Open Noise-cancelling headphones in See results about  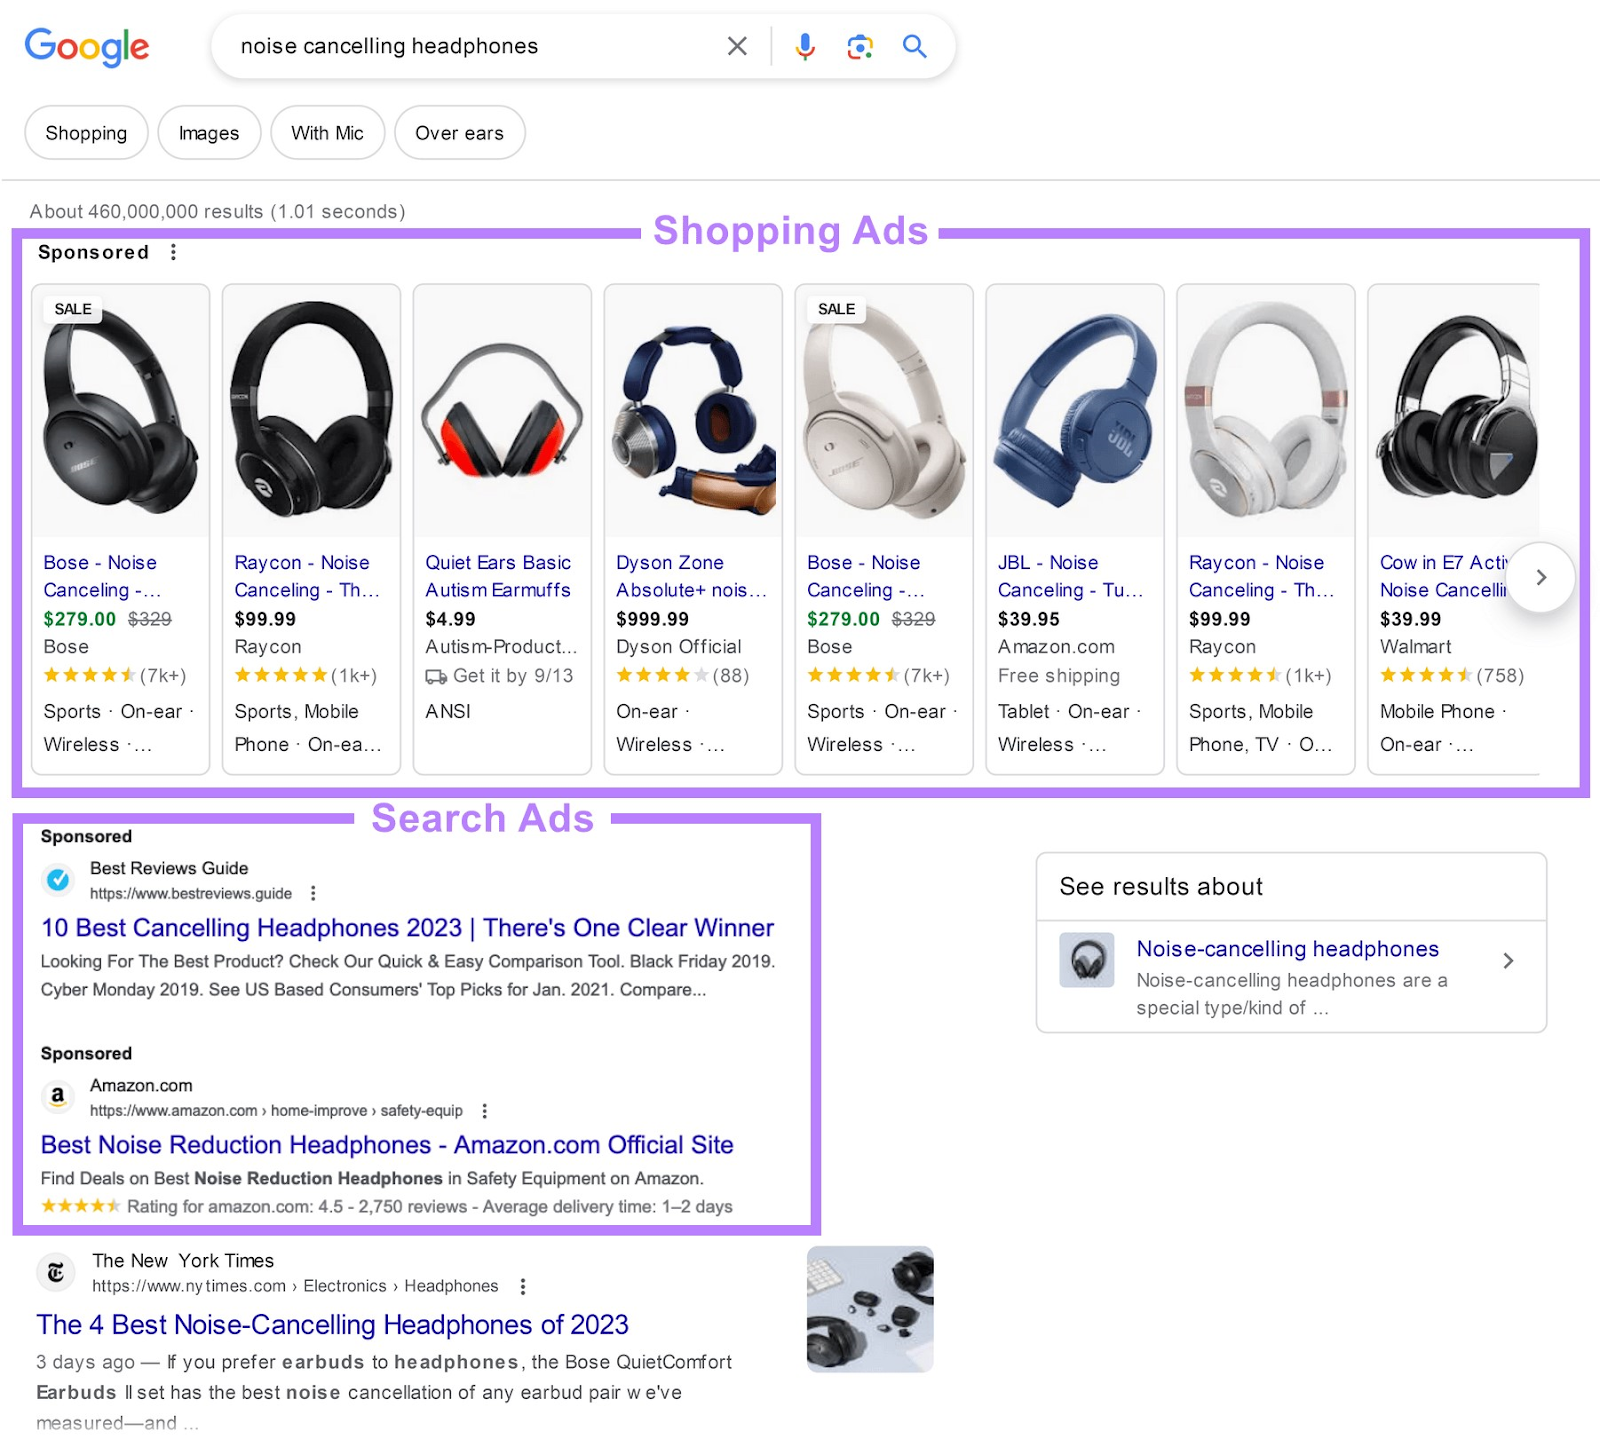click(x=1287, y=949)
